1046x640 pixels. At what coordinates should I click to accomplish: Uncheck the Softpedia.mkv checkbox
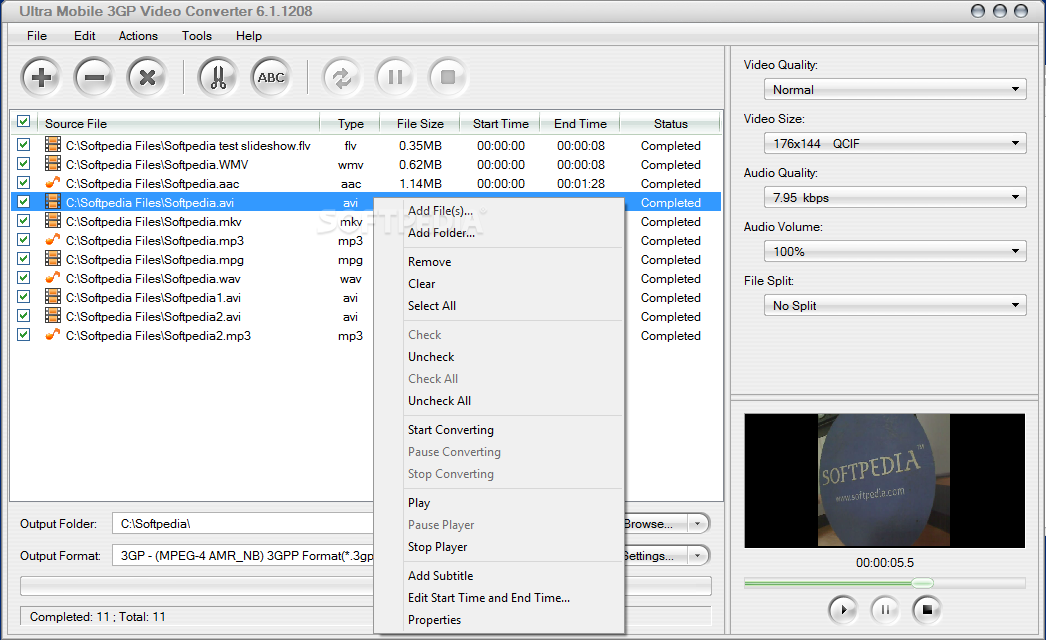coord(23,220)
